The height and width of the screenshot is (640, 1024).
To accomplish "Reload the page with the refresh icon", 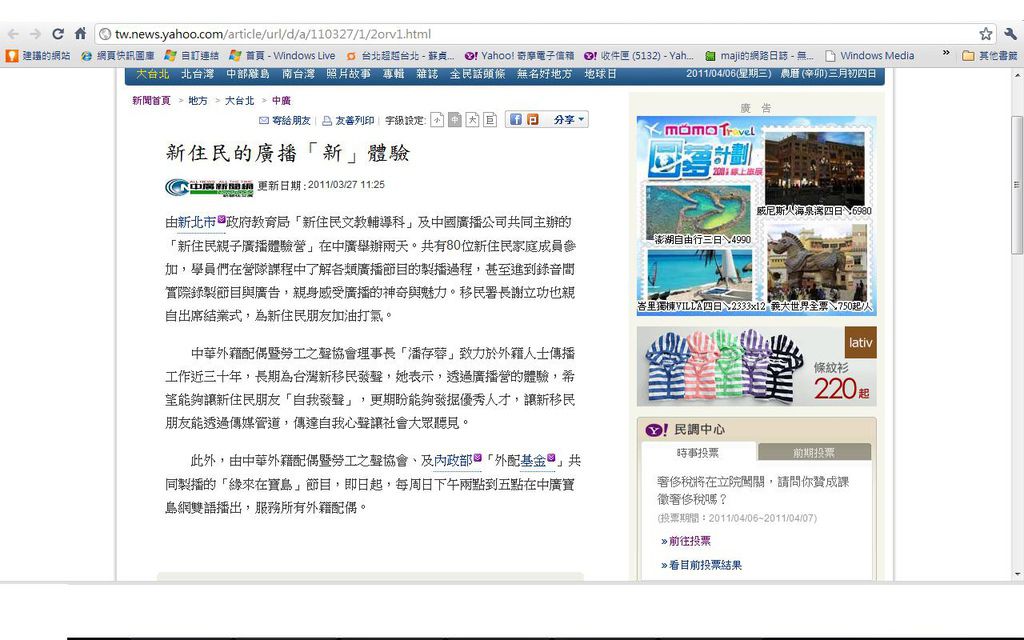I will point(58,34).
